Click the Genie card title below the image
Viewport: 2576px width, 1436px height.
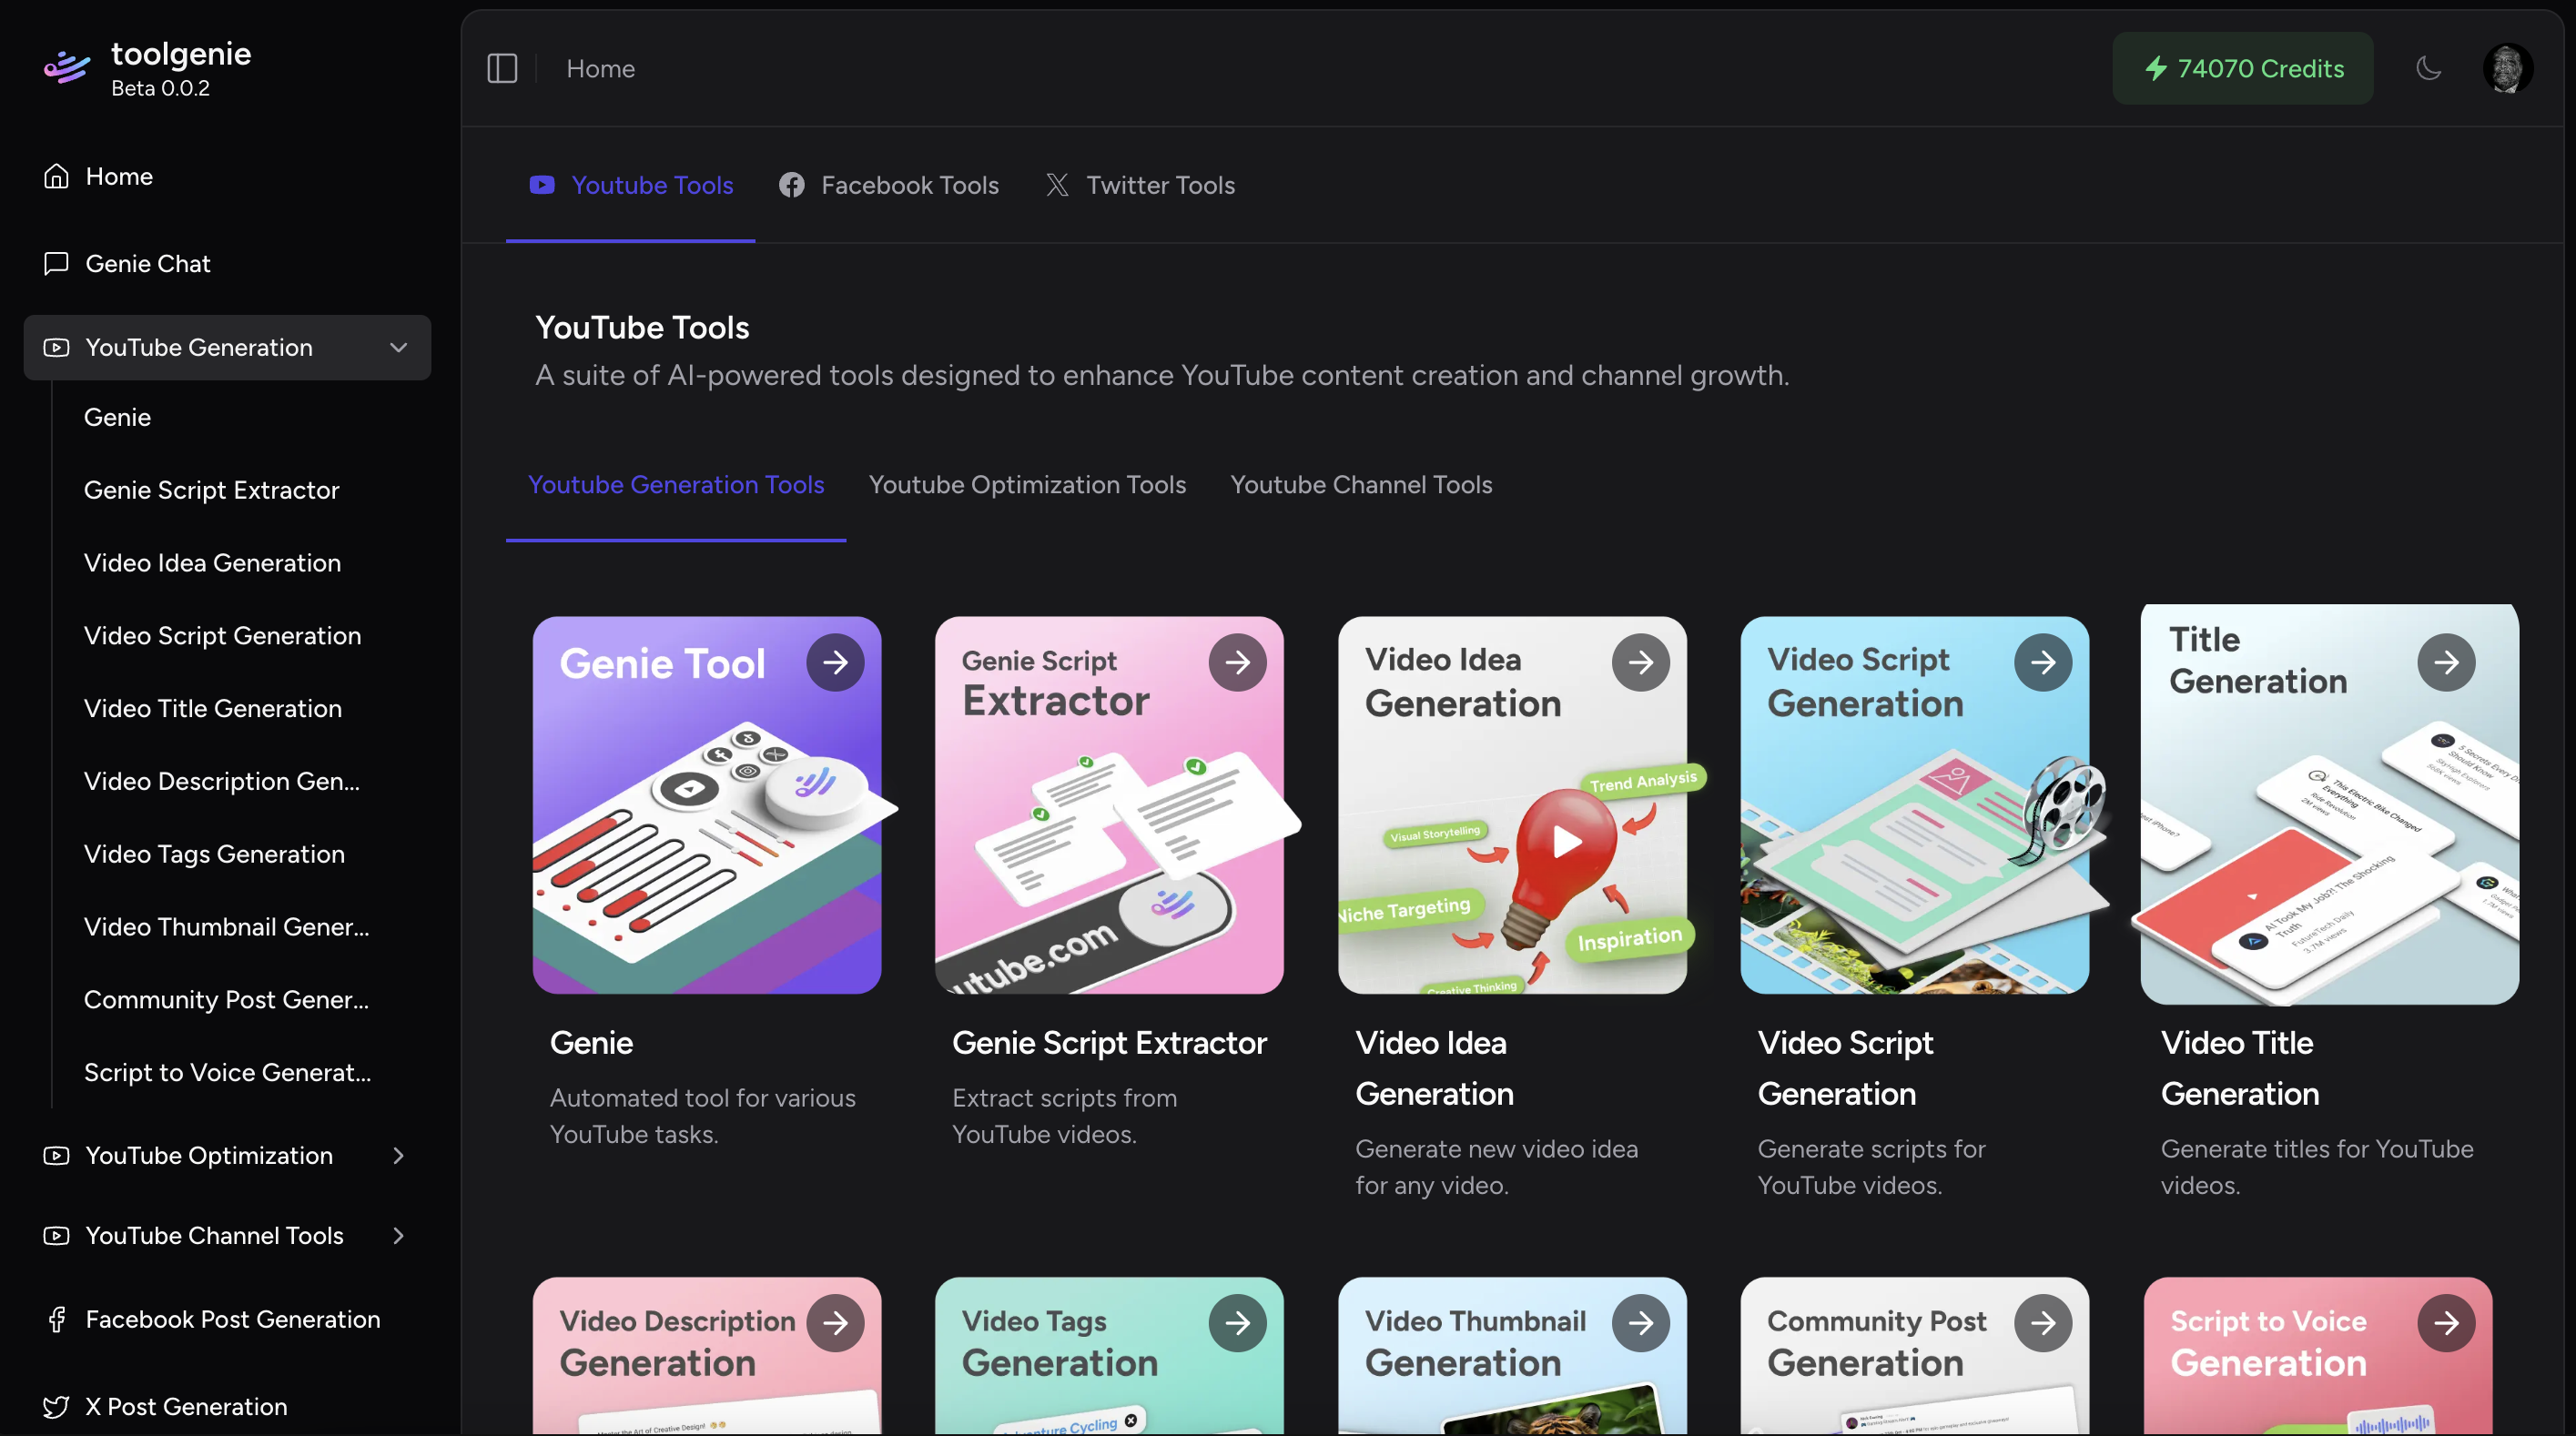click(591, 1043)
